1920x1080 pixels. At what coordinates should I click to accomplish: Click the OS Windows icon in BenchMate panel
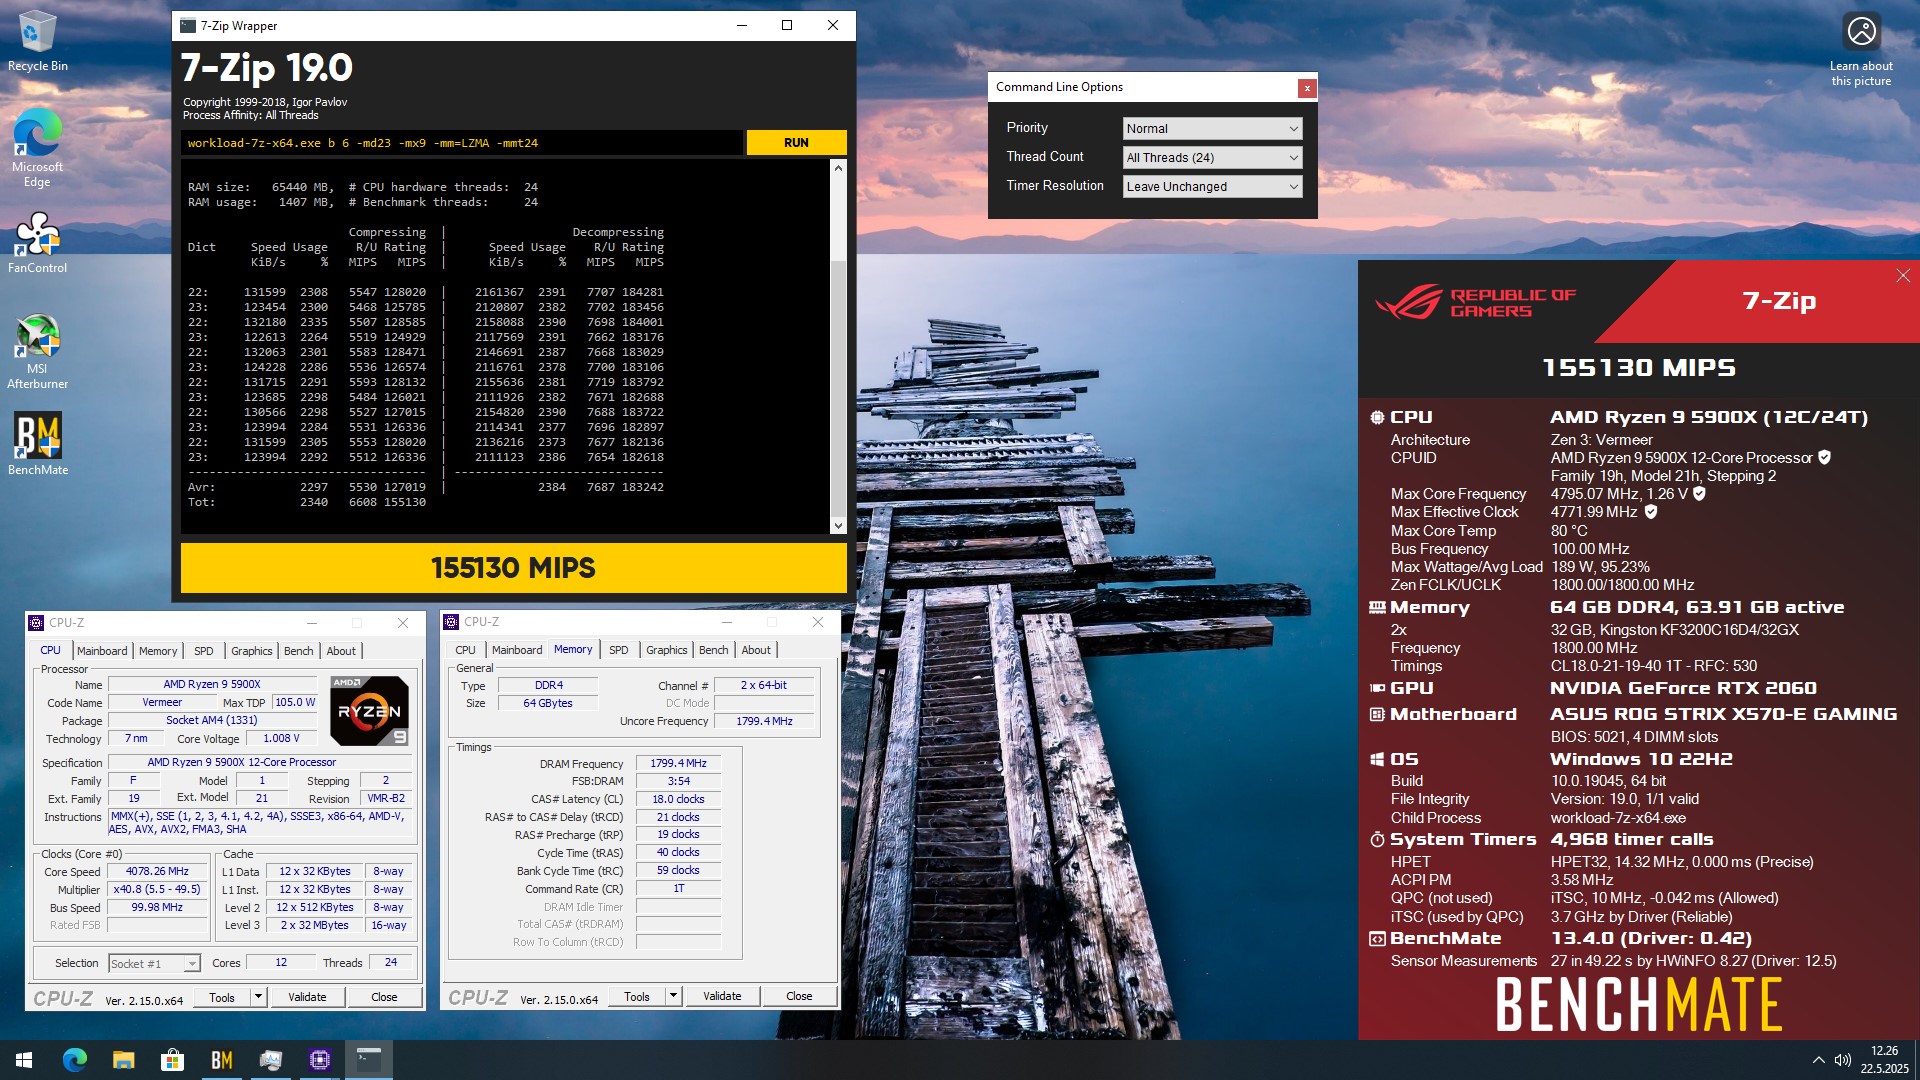[1377, 759]
